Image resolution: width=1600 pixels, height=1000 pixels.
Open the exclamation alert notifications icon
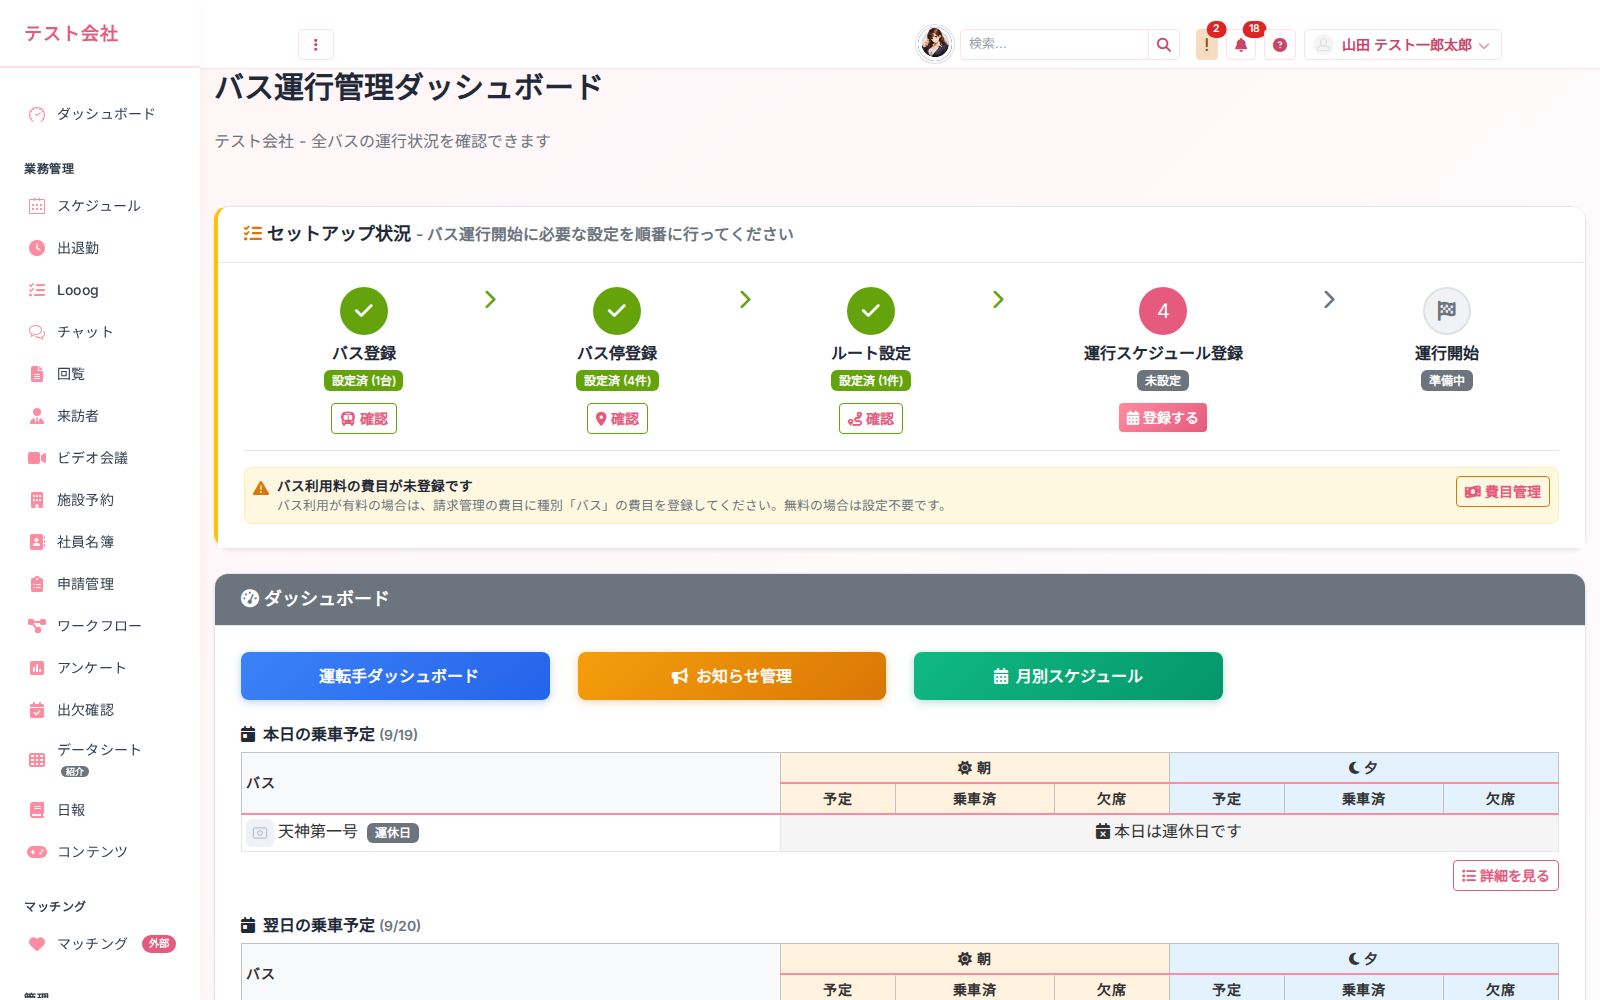pos(1207,44)
